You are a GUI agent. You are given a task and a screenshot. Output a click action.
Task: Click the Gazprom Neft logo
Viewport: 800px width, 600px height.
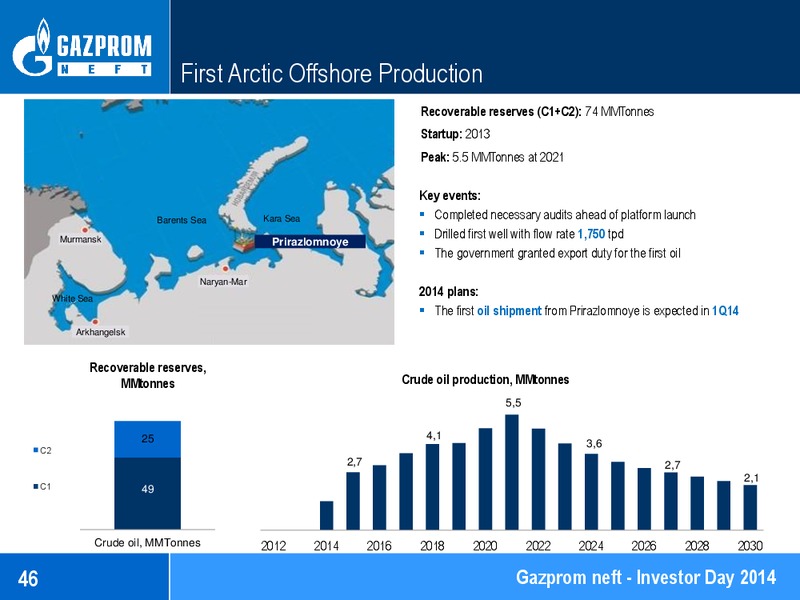click(x=83, y=47)
